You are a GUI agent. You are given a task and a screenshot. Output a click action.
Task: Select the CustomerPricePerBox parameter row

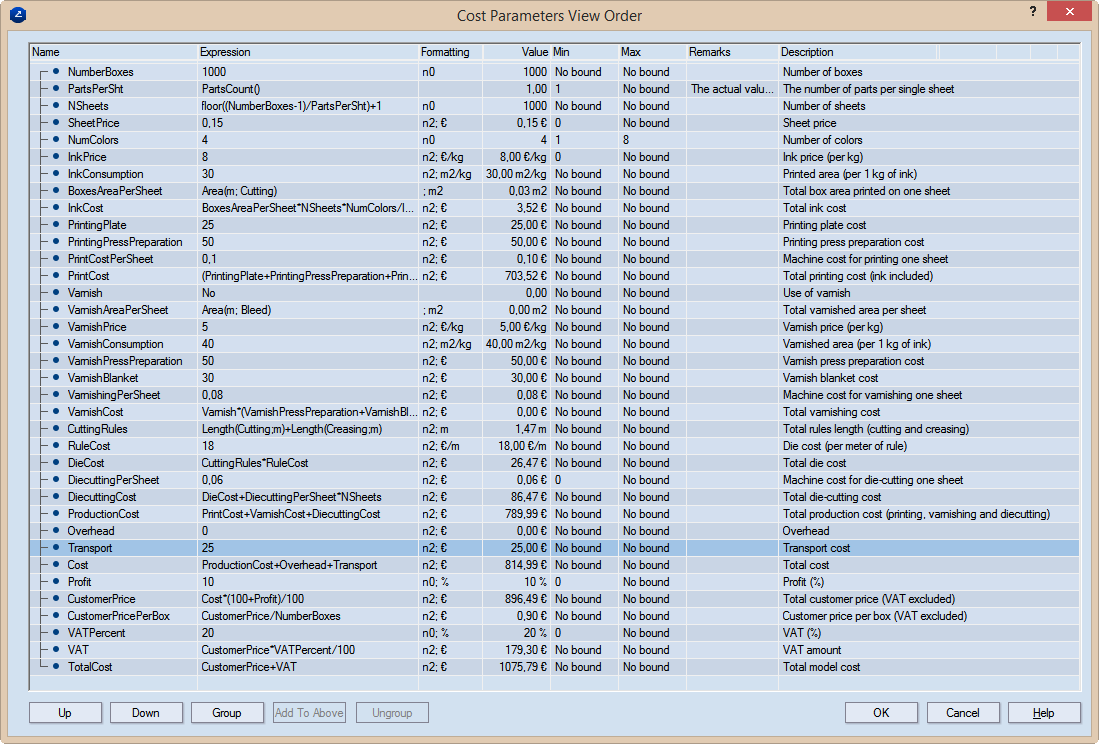click(118, 616)
